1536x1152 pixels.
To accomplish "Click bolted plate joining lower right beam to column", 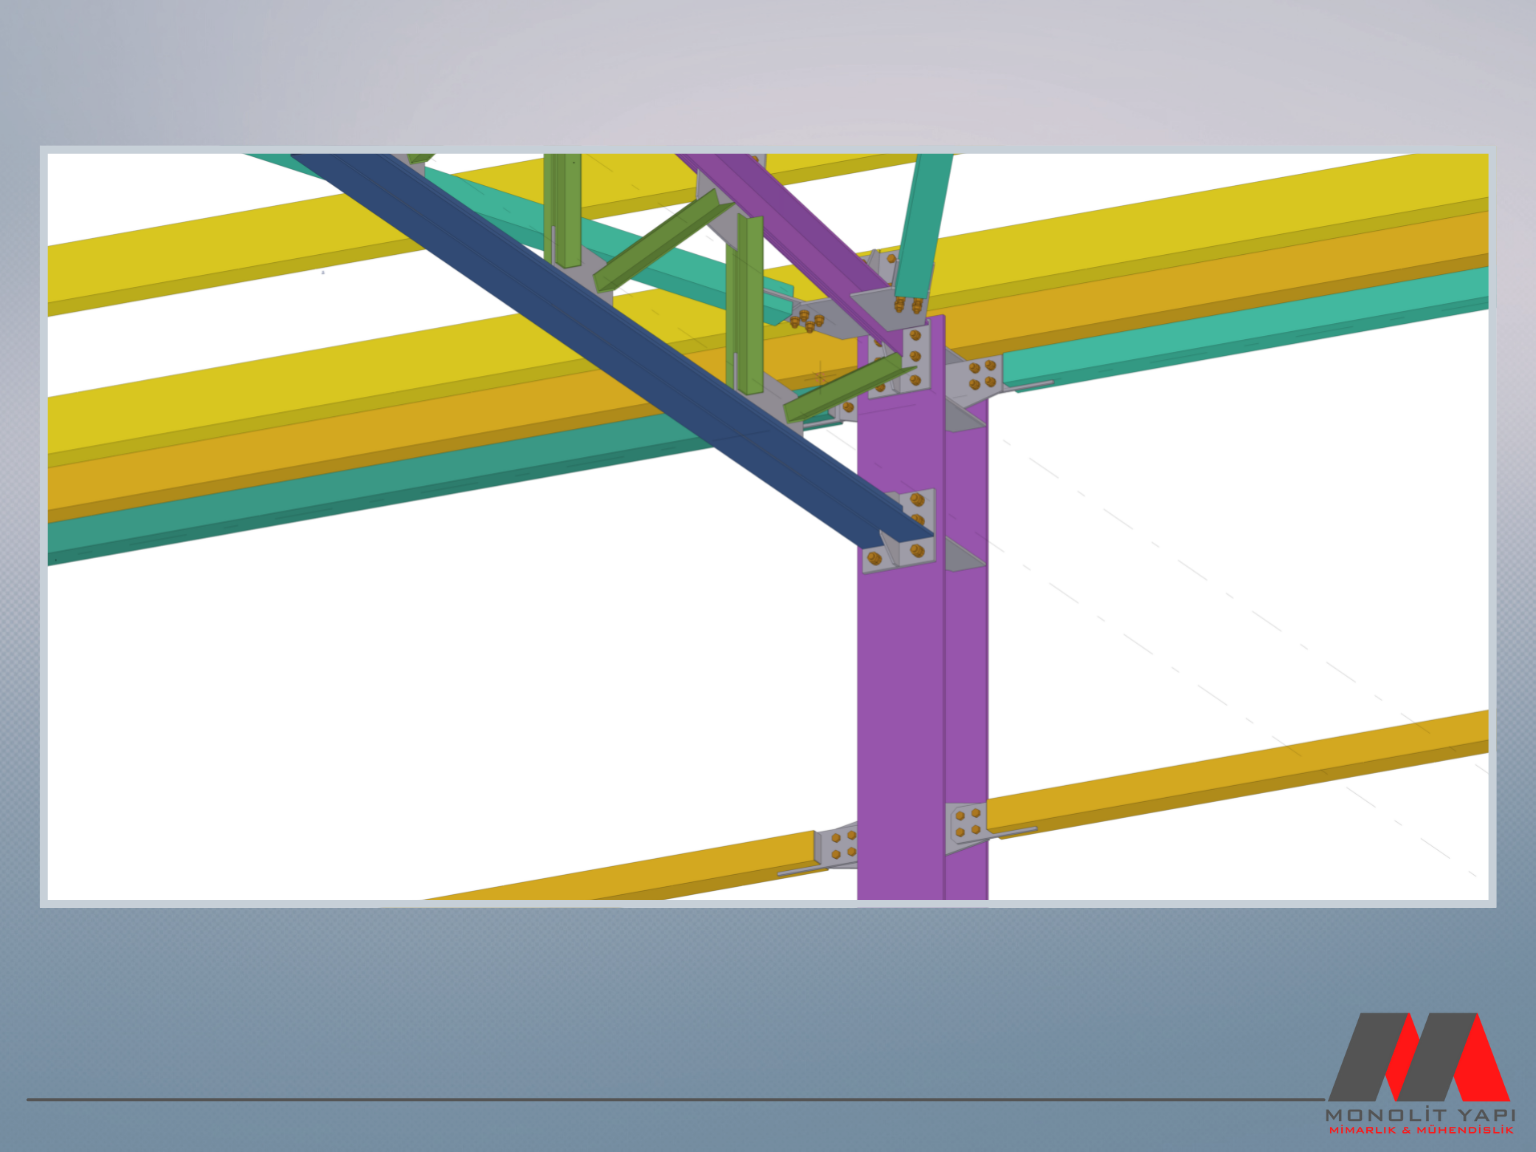I will coord(966,824).
